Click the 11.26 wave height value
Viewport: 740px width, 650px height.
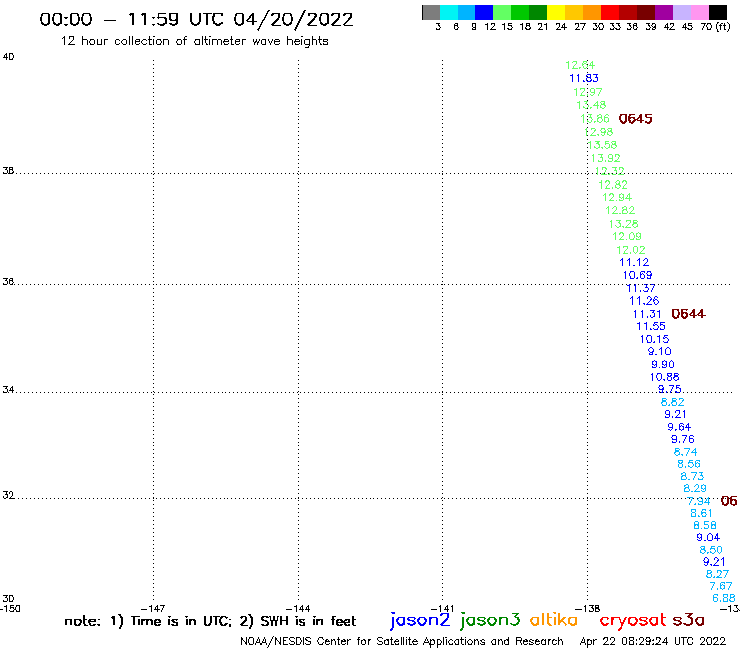644,301
